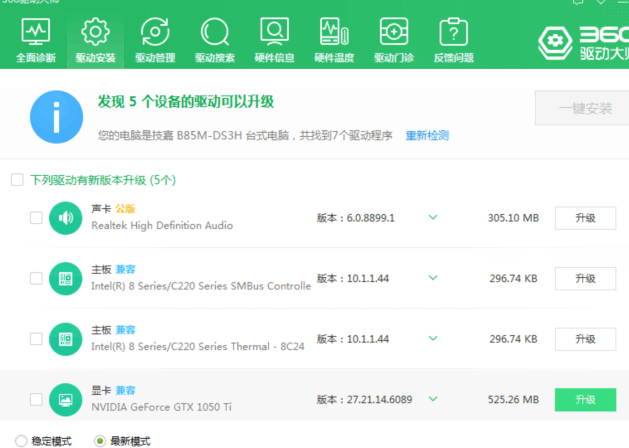Check the SMBus Controller driver checkbox
Viewport: 629px width, 448px height.
click(36, 278)
